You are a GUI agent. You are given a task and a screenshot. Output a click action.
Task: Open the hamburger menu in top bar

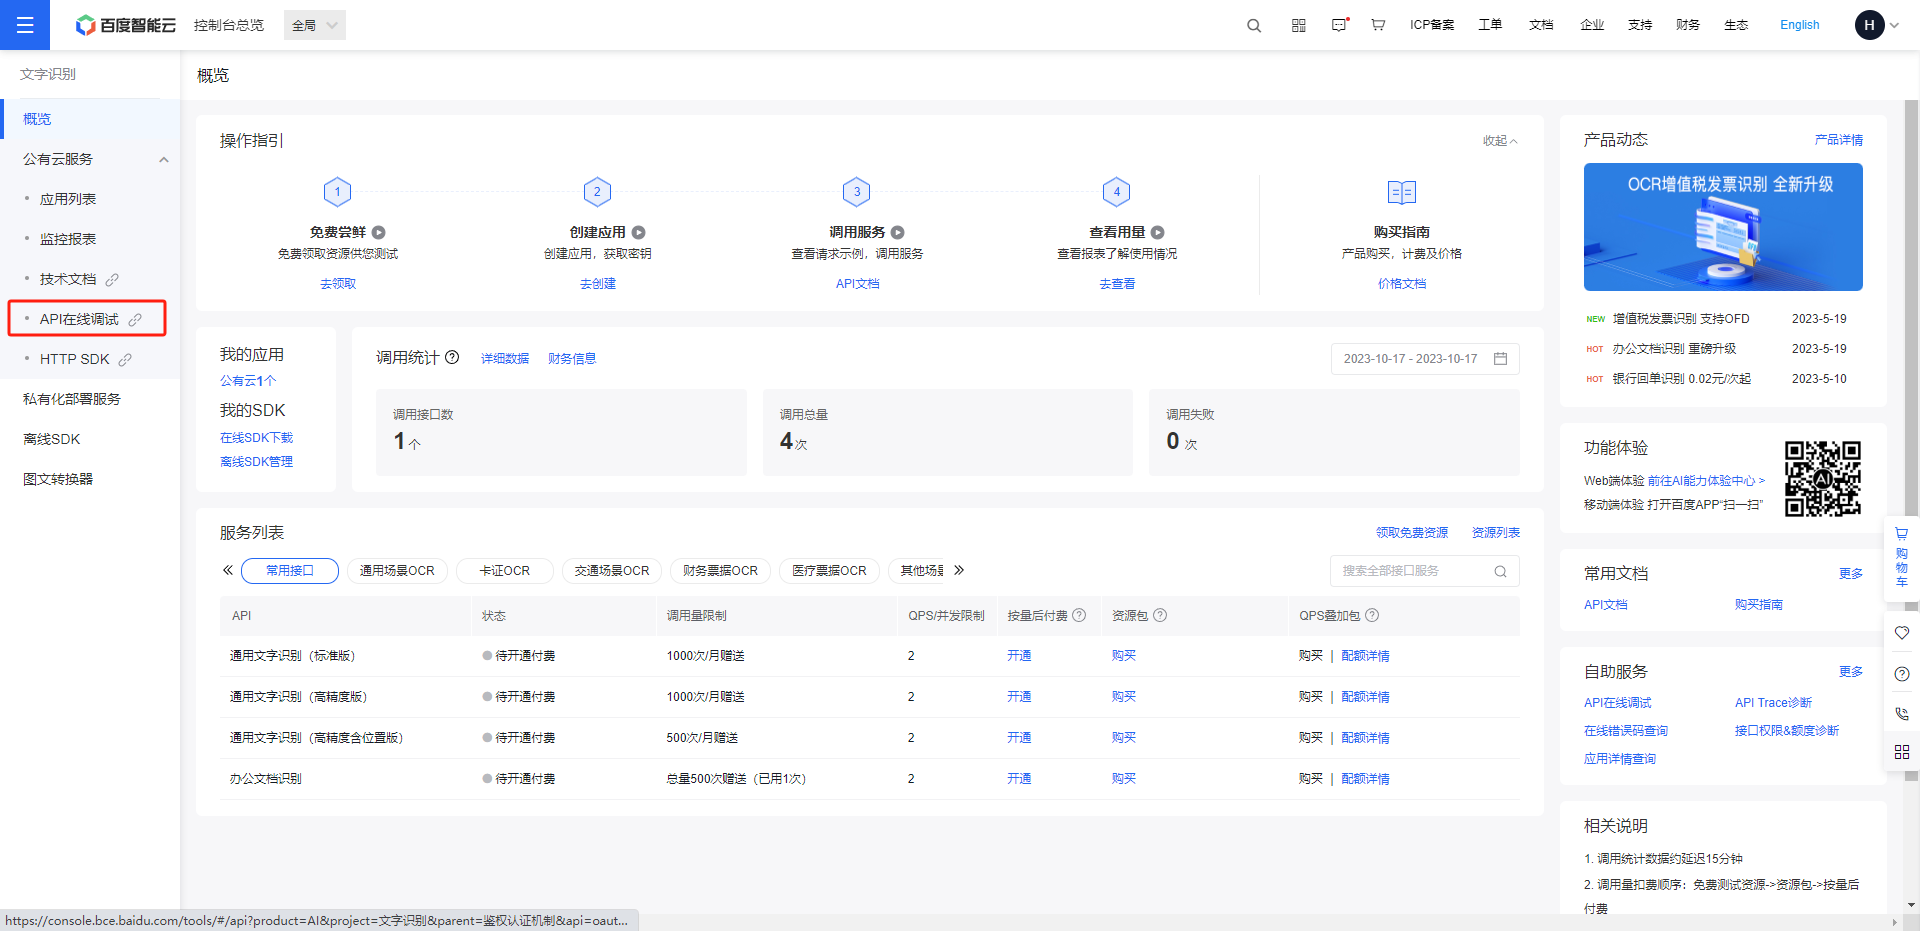(25, 25)
